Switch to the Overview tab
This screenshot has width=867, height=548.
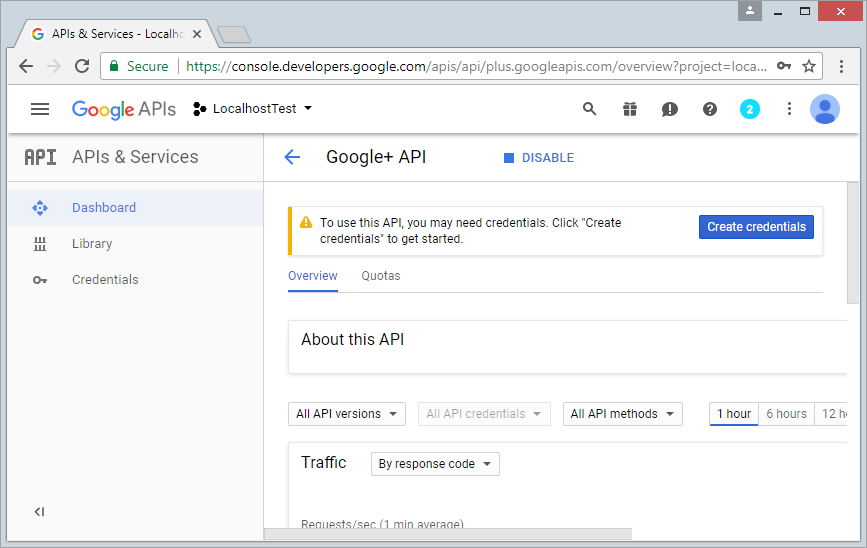pos(312,276)
